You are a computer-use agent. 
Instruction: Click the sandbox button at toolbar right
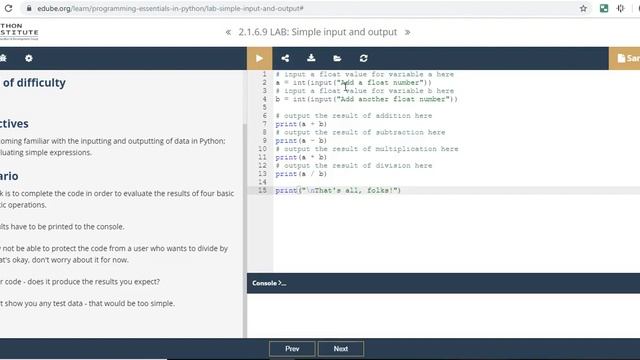click(x=624, y=58)
